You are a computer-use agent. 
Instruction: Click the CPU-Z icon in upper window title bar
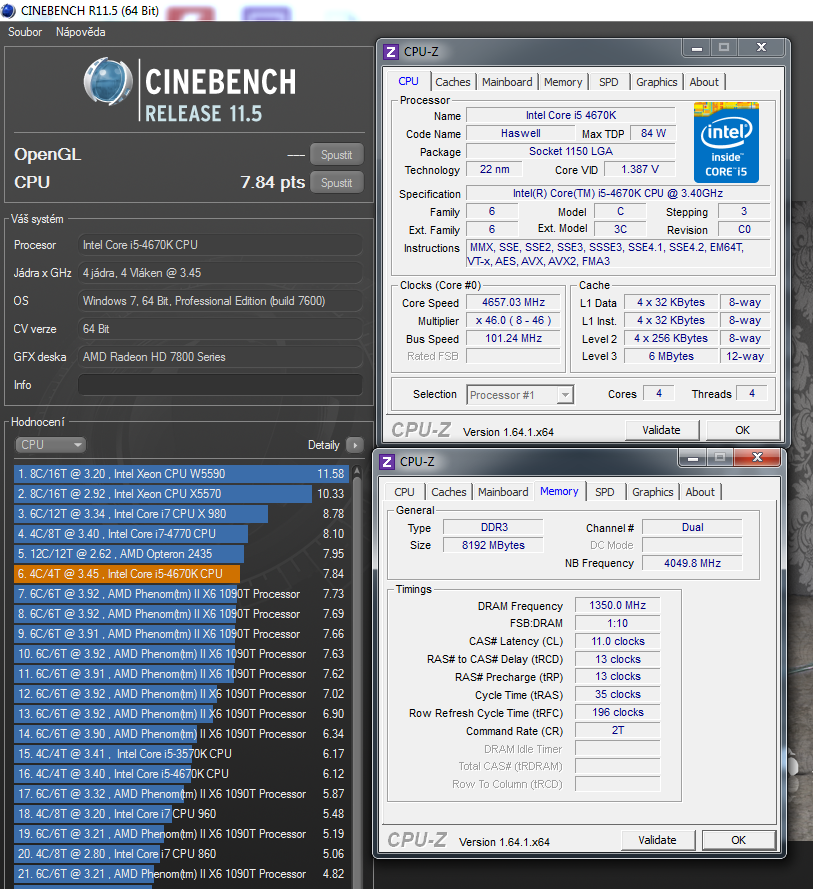[x=391, y=52]
